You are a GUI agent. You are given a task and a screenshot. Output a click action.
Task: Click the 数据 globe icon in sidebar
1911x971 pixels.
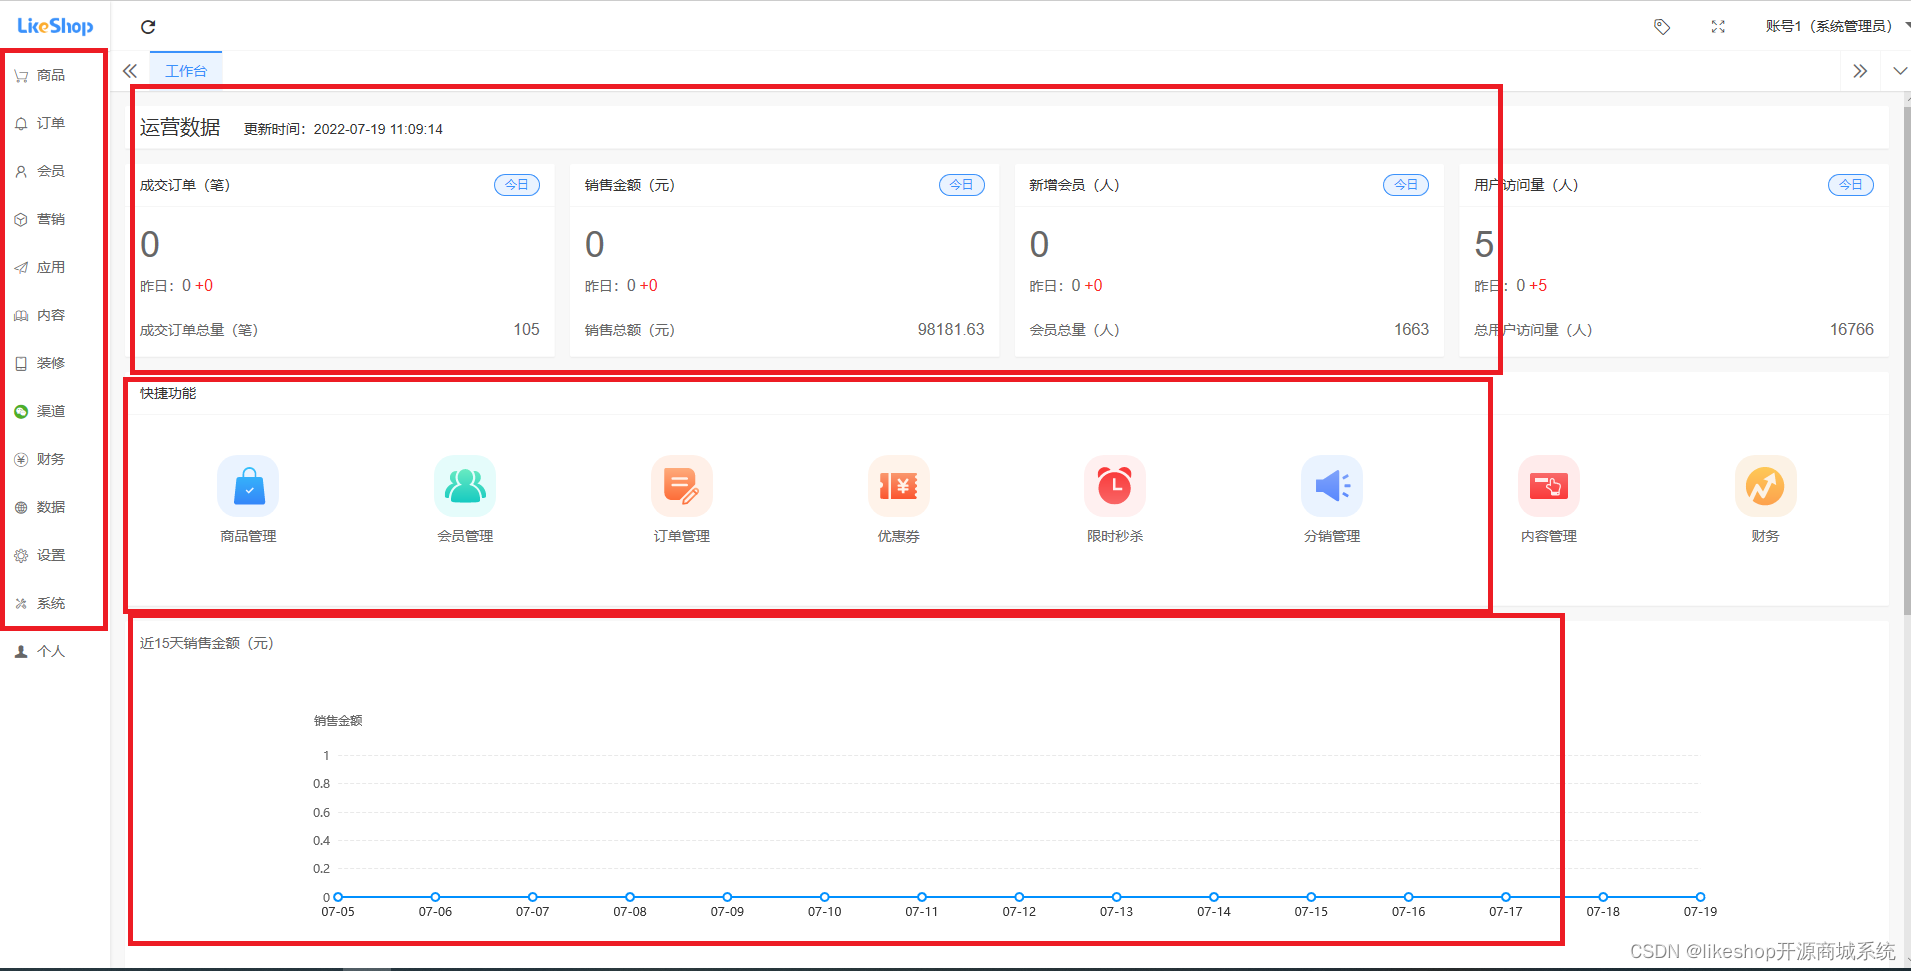(21, 508)
